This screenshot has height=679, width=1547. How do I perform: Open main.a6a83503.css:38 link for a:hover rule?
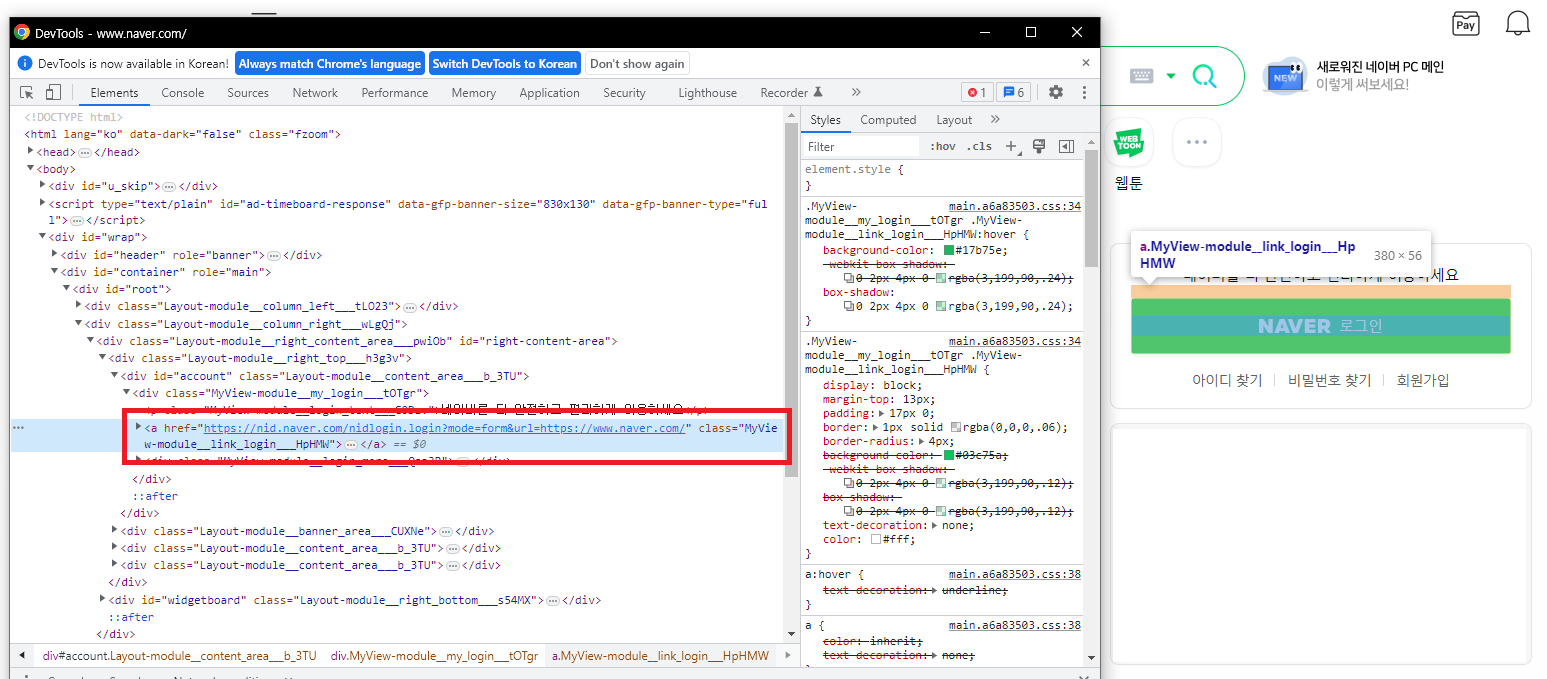1014,574
